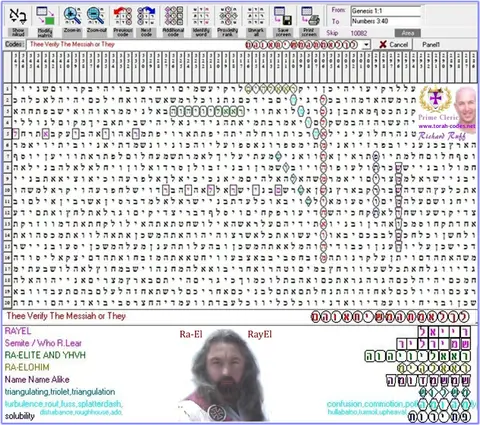Select matrix row number 1
Screen dimensions: 480x425
click(x=7, y=89)
